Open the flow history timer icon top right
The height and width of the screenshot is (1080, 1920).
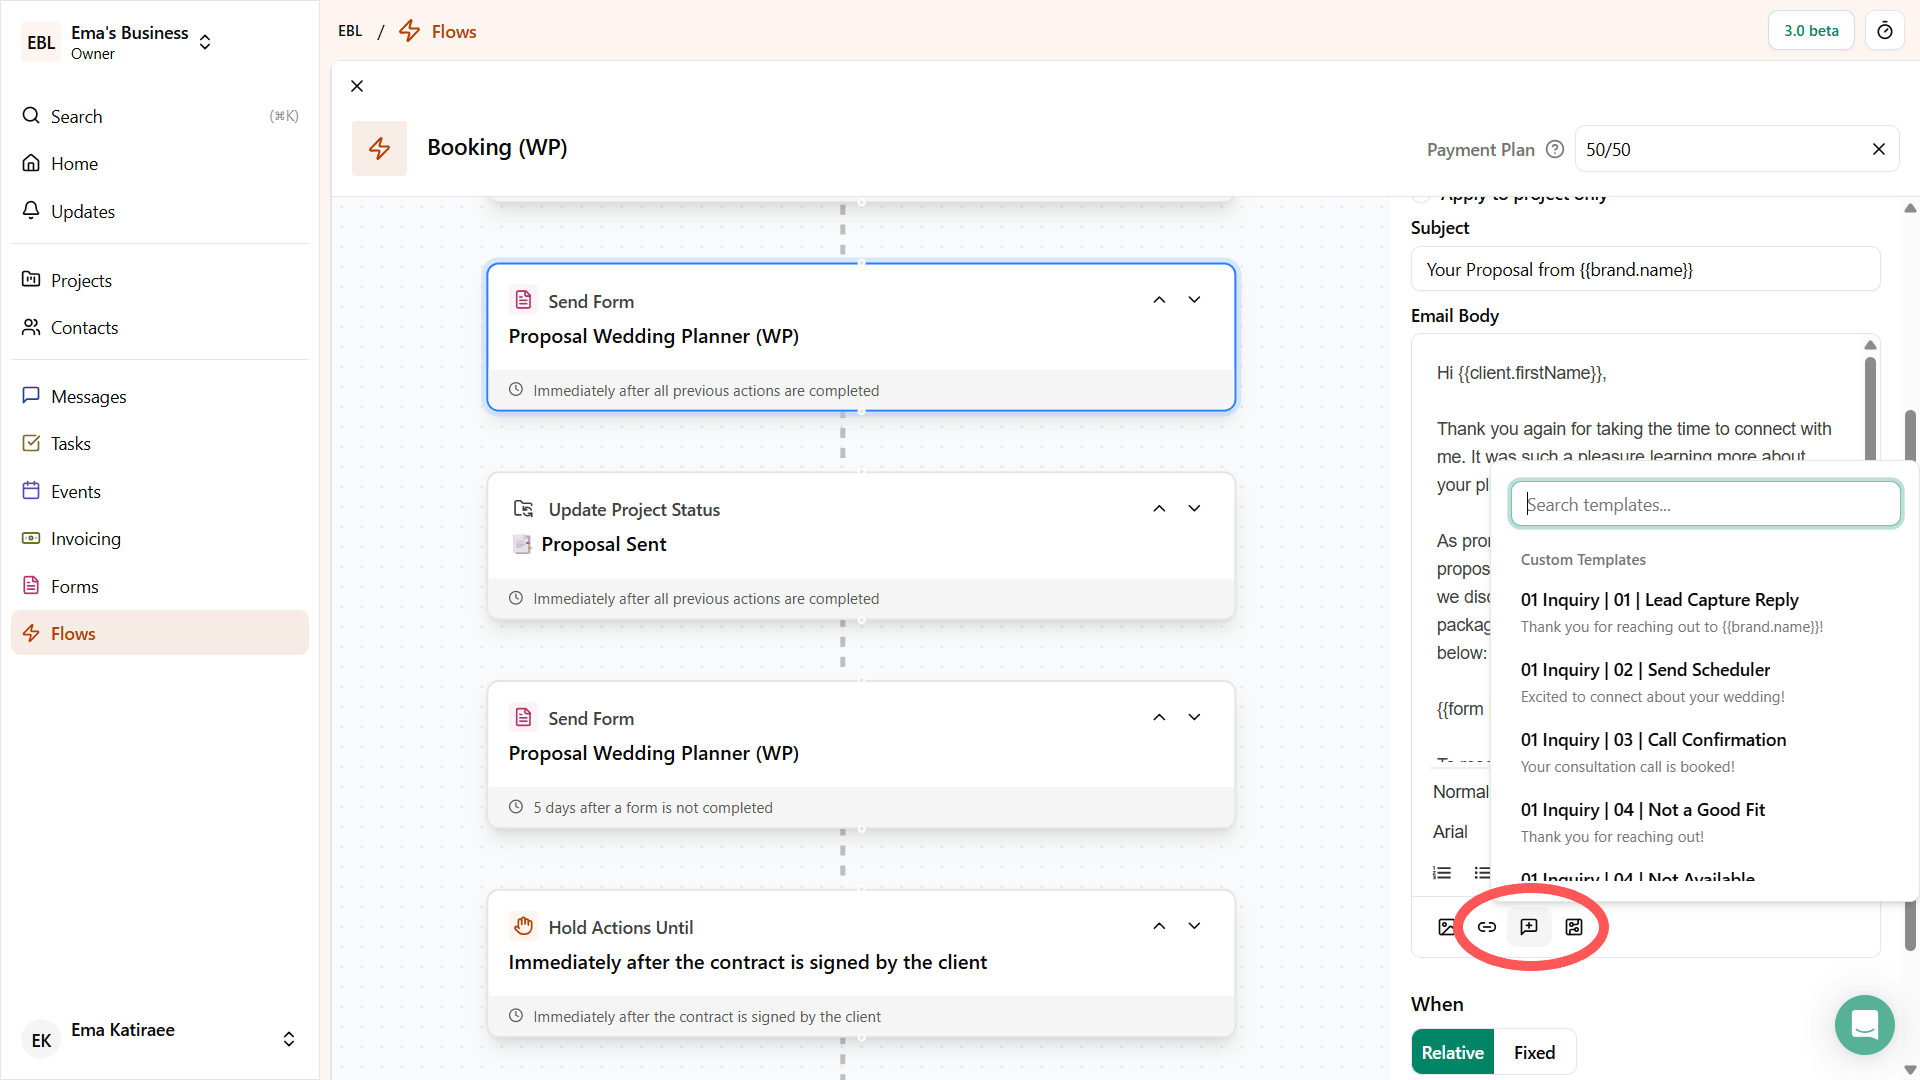pyautogui.click(x=1885, y=30)
